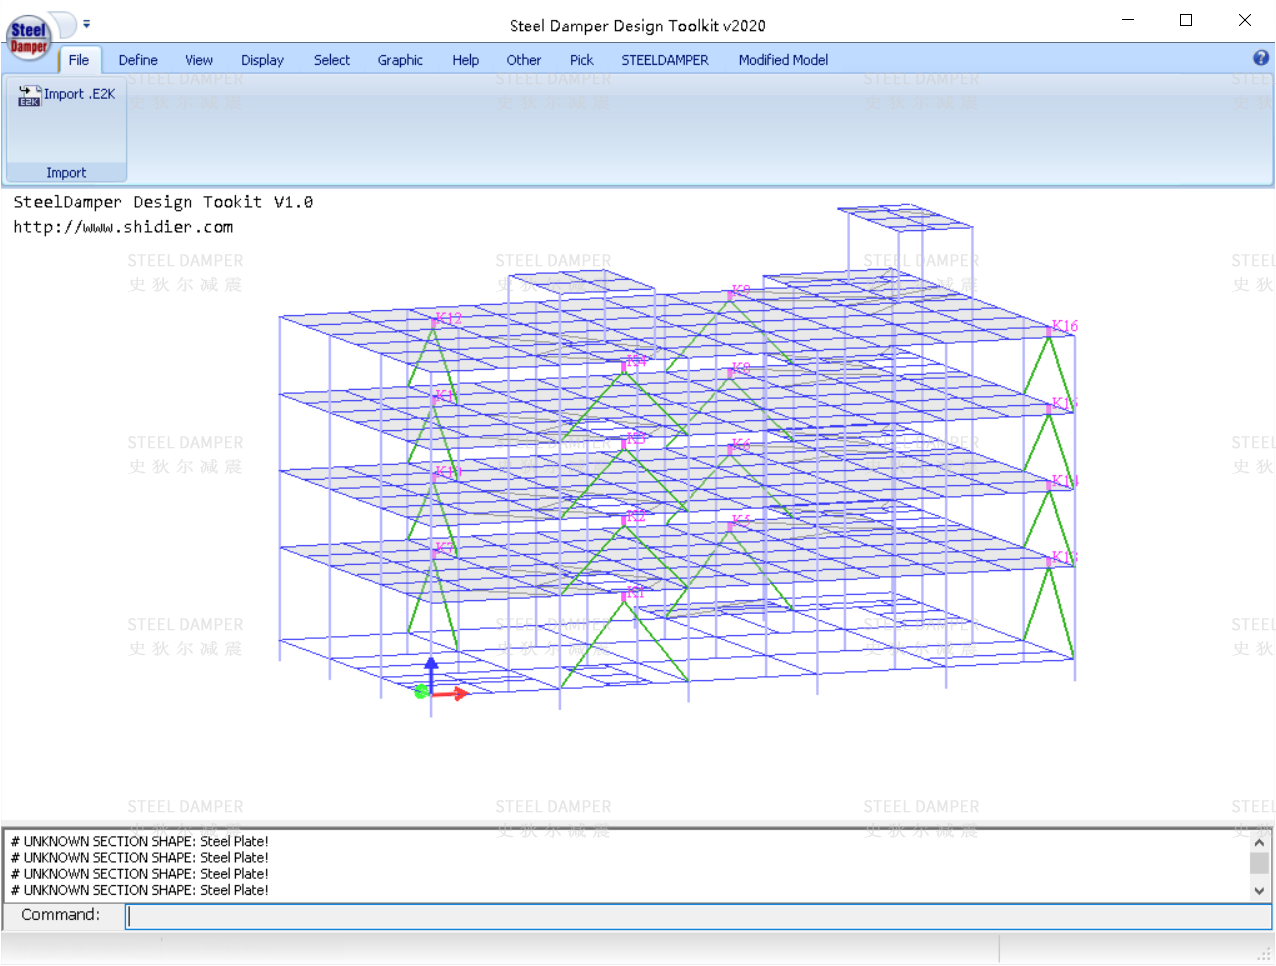Minimize the Steel Damper Design Toolkit window

[1128, 20]
